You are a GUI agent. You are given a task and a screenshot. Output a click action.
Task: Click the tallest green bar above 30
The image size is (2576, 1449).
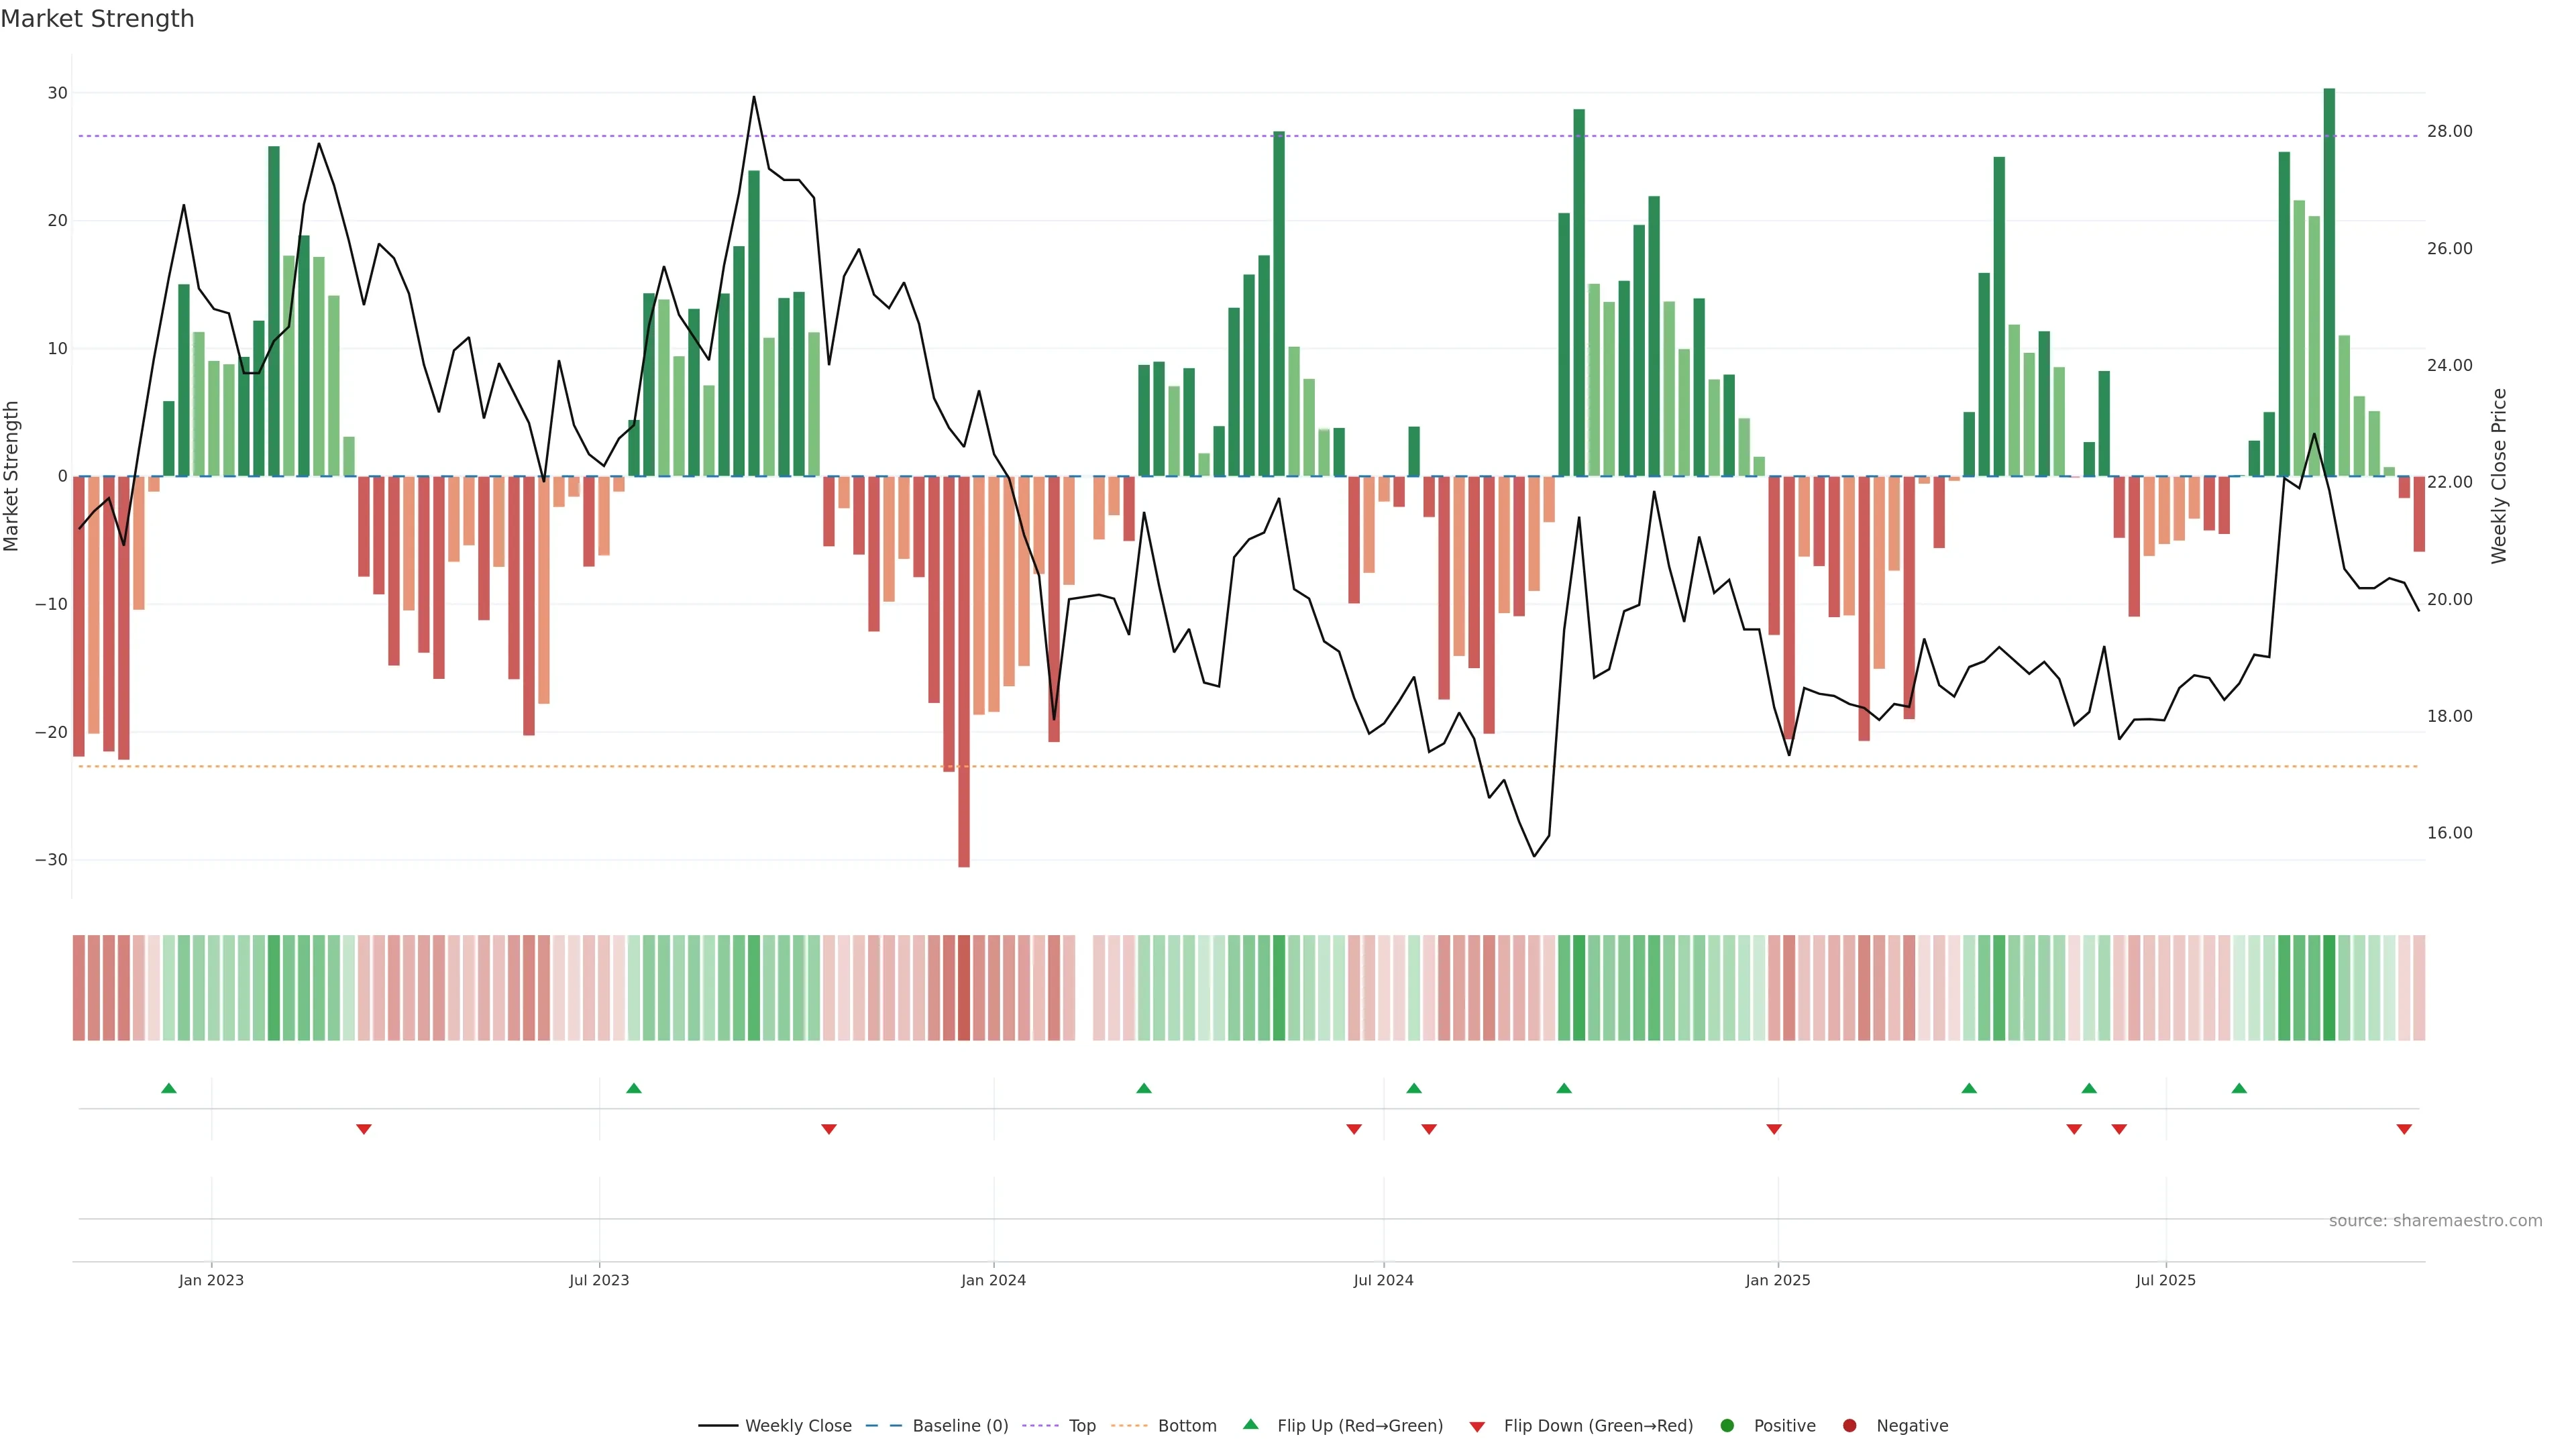click(x=2329, y=280)
